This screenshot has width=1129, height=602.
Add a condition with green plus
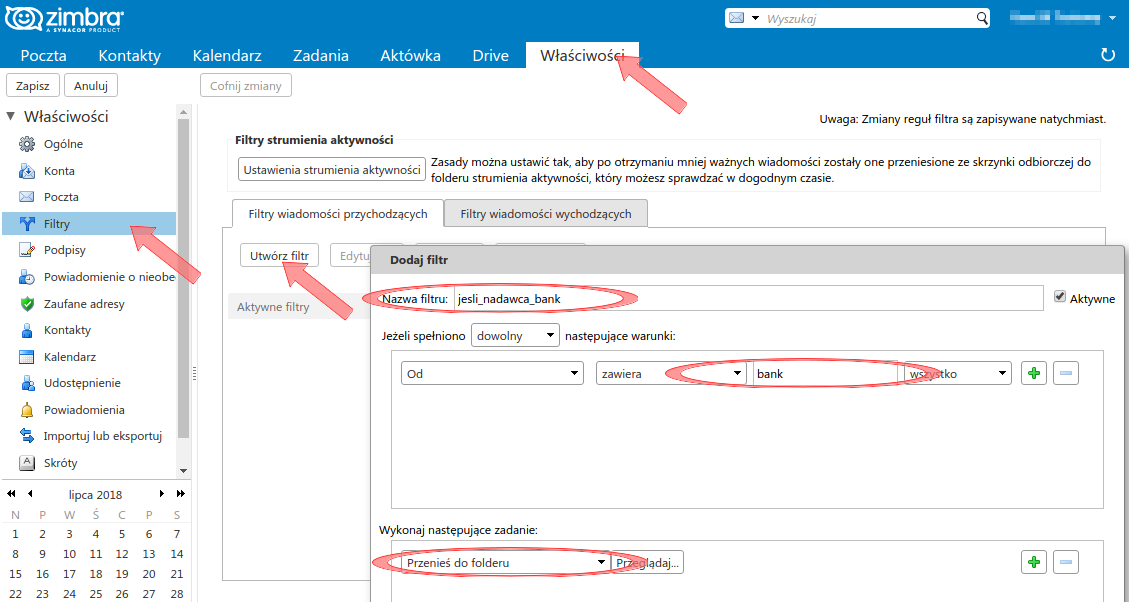pos(1034,373)
